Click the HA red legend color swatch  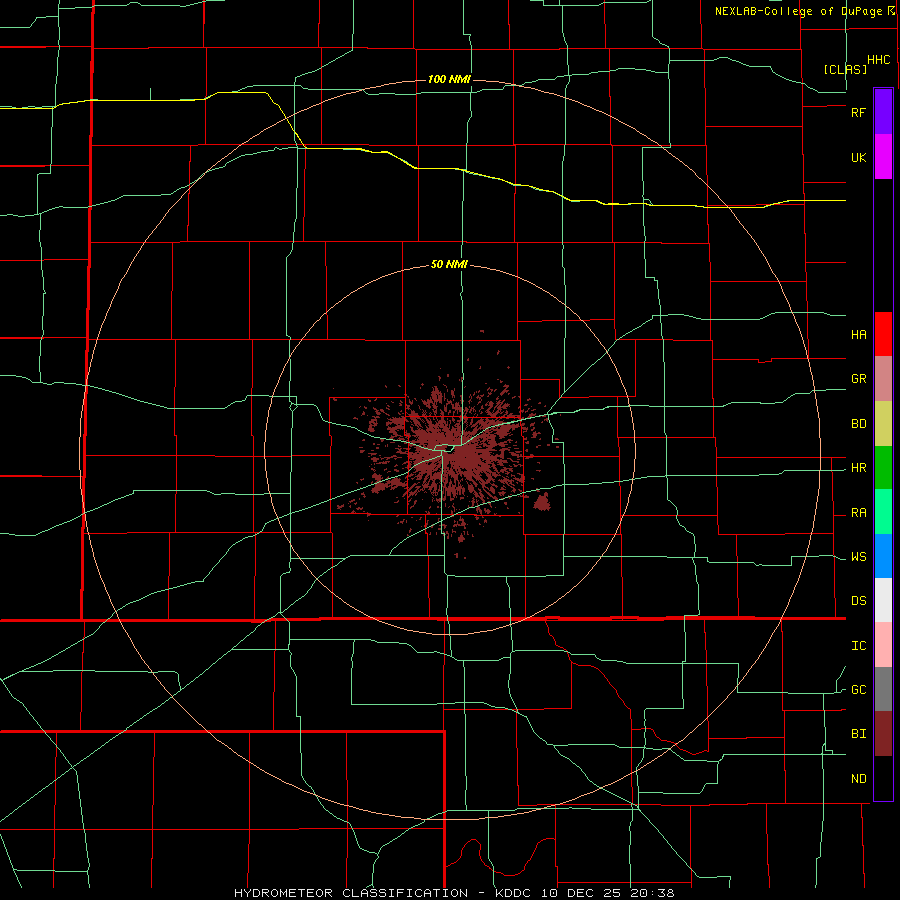click(x=883, y=334)
